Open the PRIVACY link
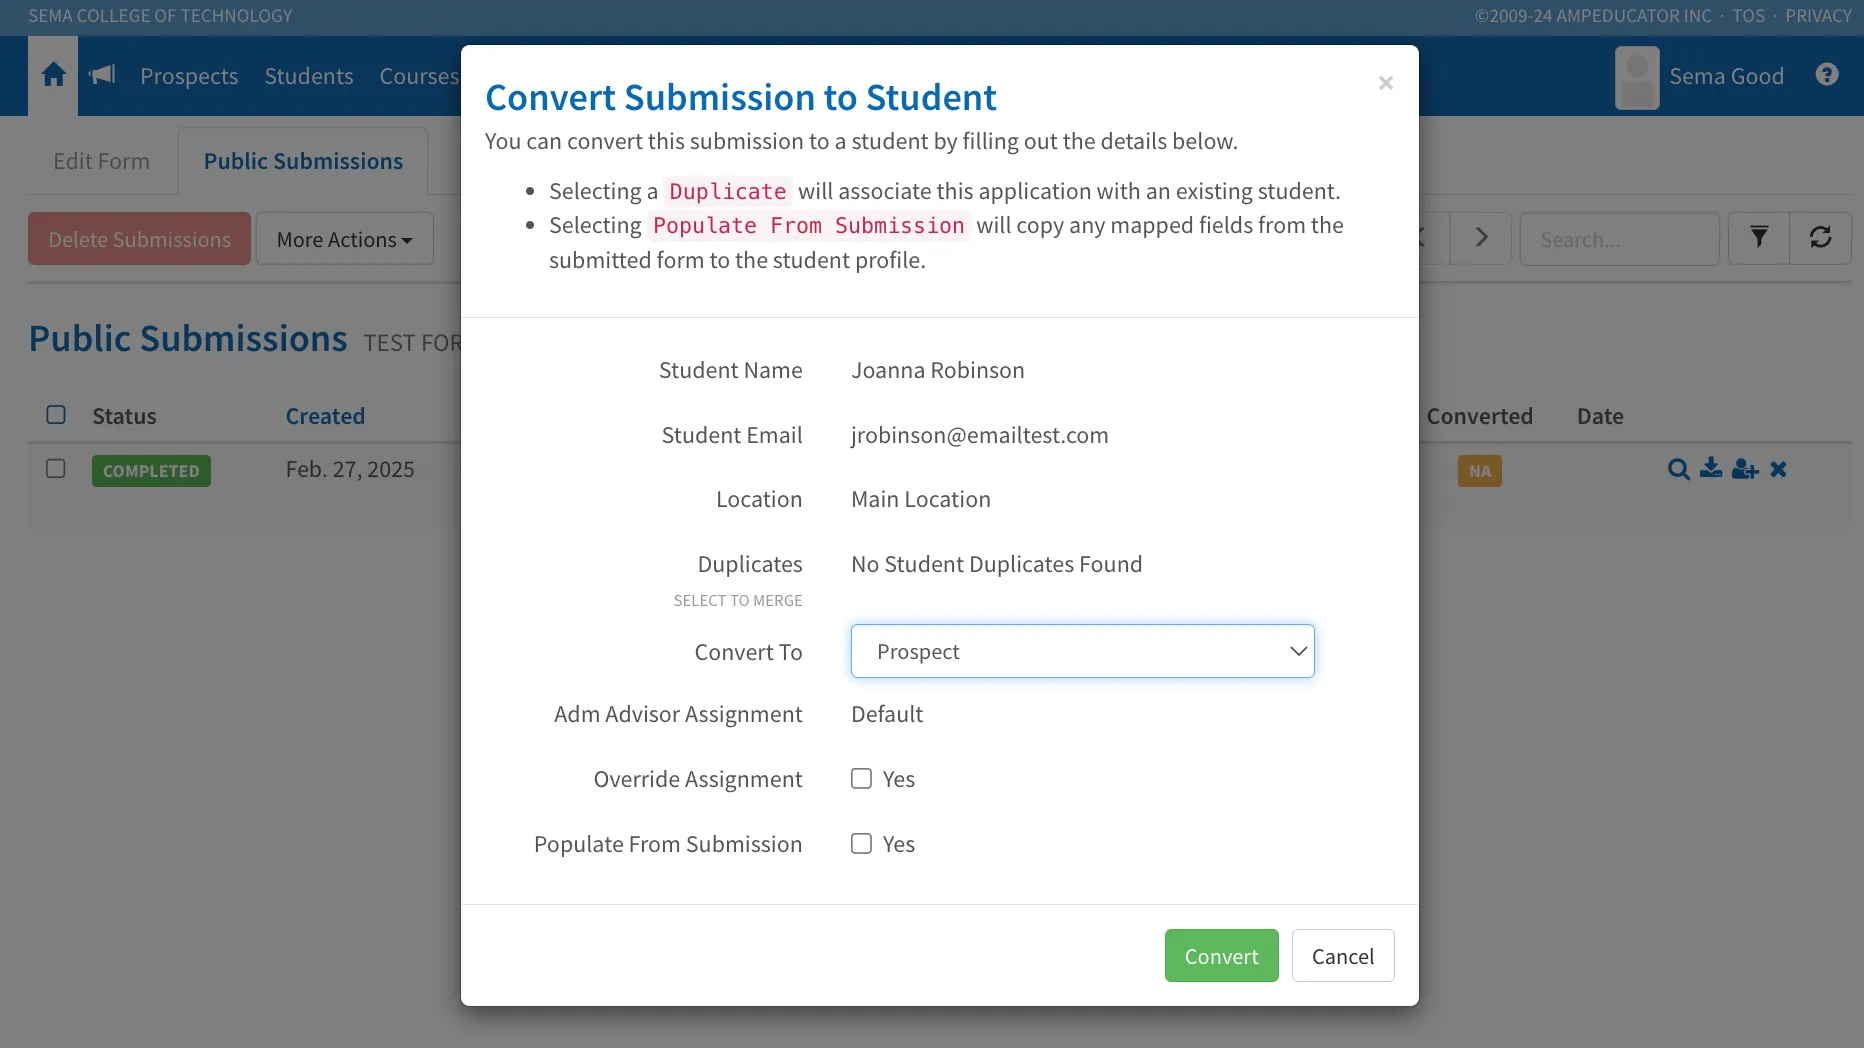The width and height of the screenshot is (1864, 1048). (x=1818, y=16)
